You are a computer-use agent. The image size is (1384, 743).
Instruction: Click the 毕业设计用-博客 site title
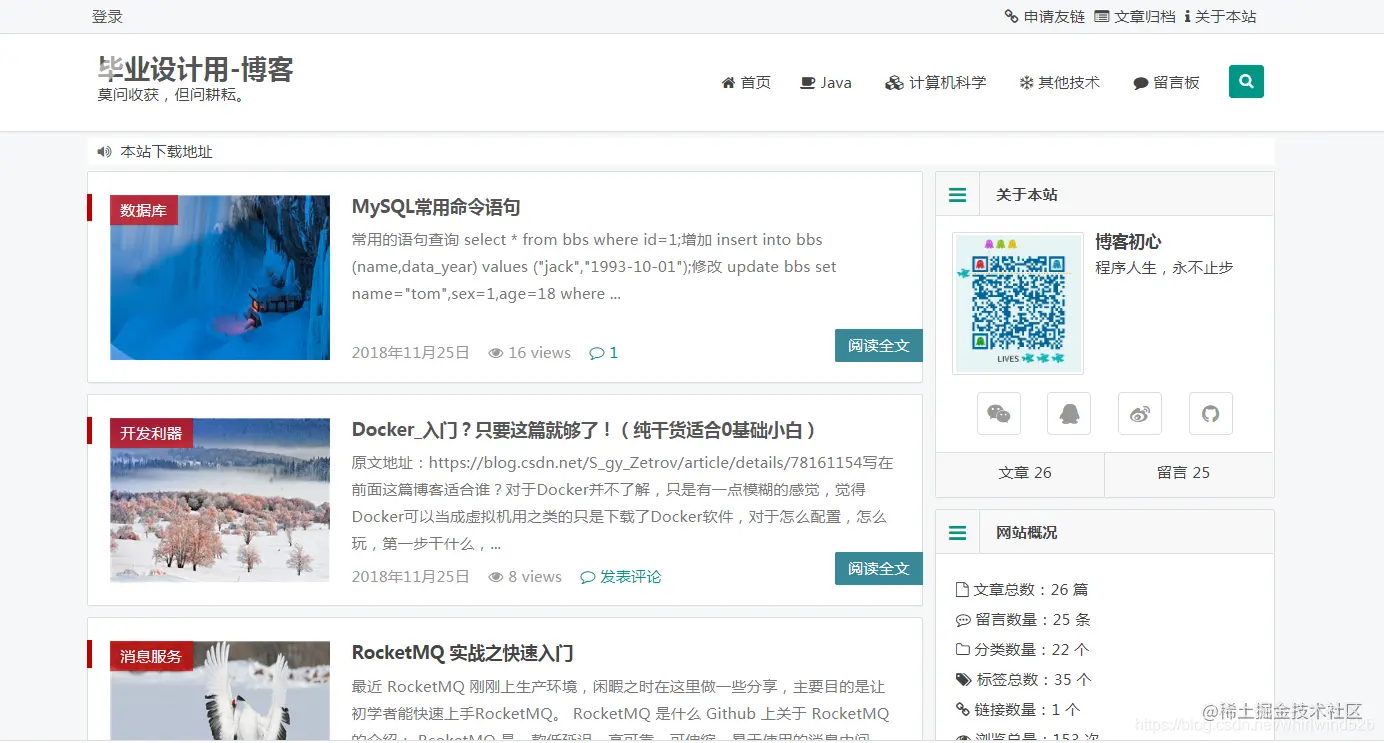tap(195, 69)
